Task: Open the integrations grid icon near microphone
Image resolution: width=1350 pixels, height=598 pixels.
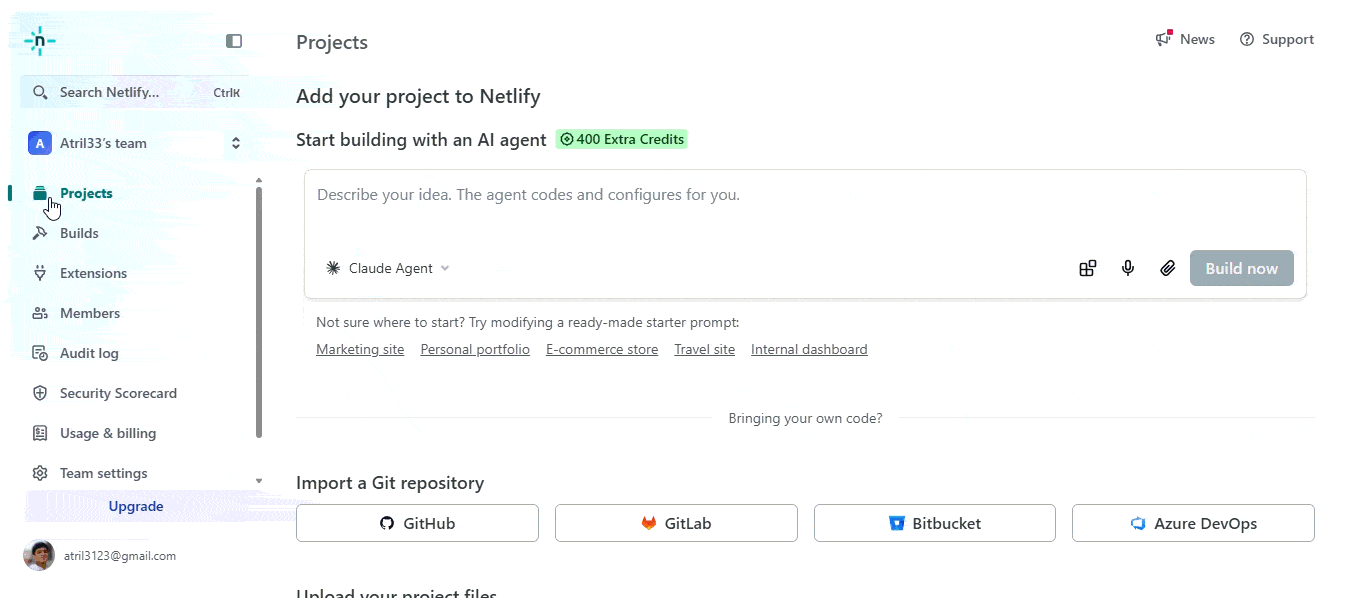Action: pos(1088,268)
